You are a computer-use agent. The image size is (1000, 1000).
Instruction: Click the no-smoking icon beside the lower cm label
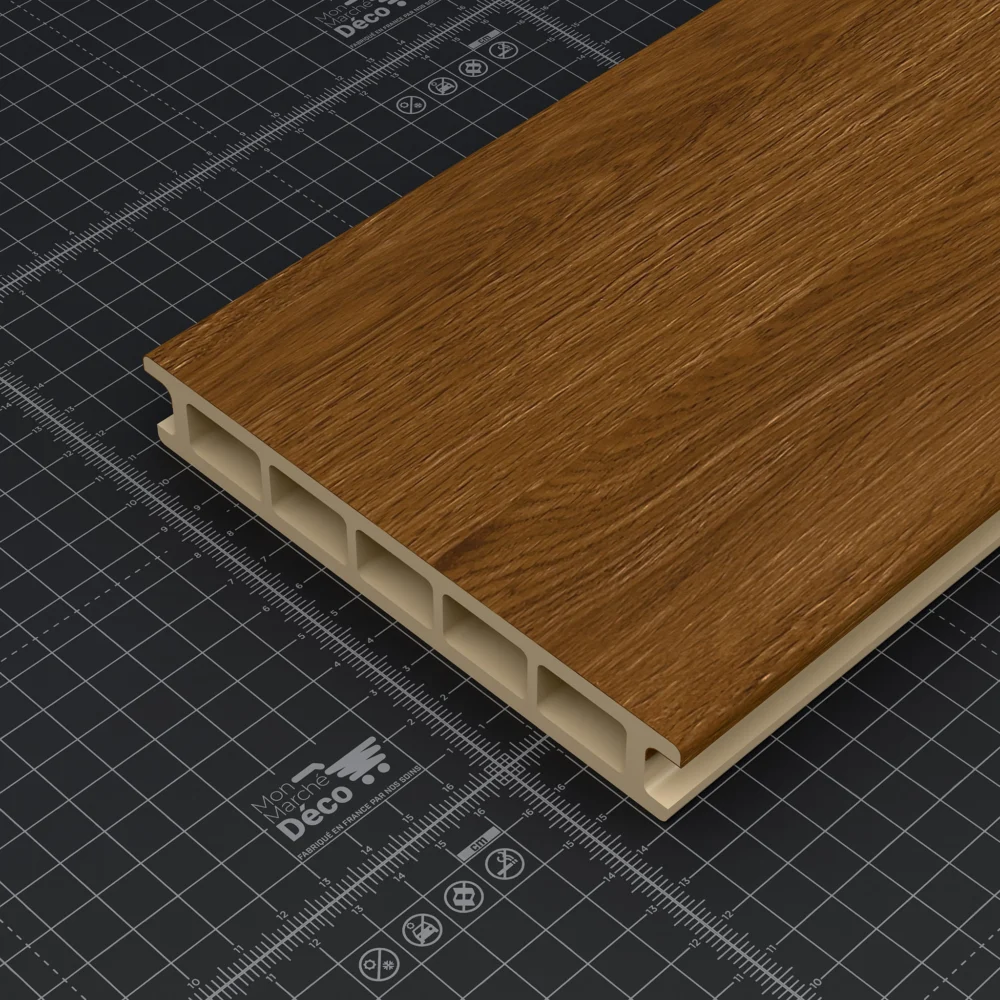pyautogui.click(x=503, y=865)
